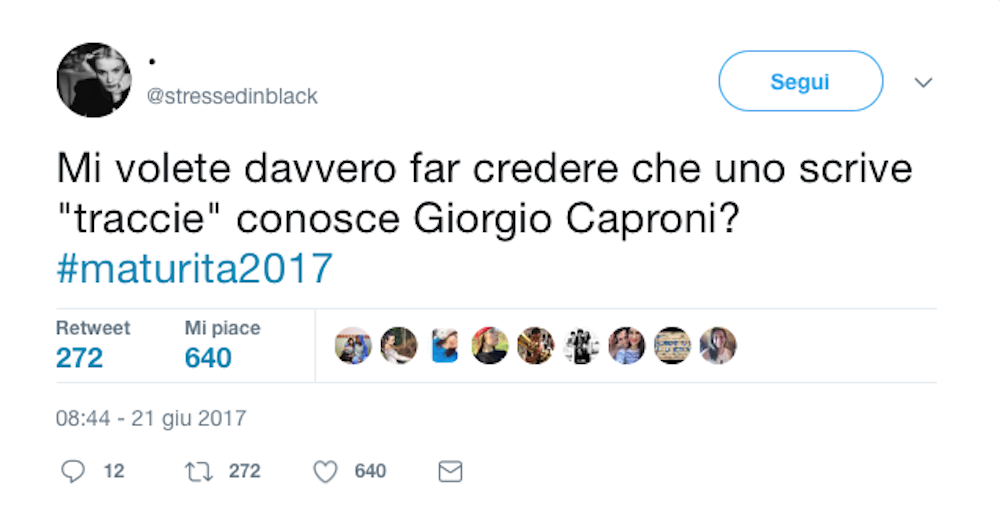Screen dimensions: 1000x520
Task: Click the author display name dot
Action: pyautogui.click(x=152, y=62)
